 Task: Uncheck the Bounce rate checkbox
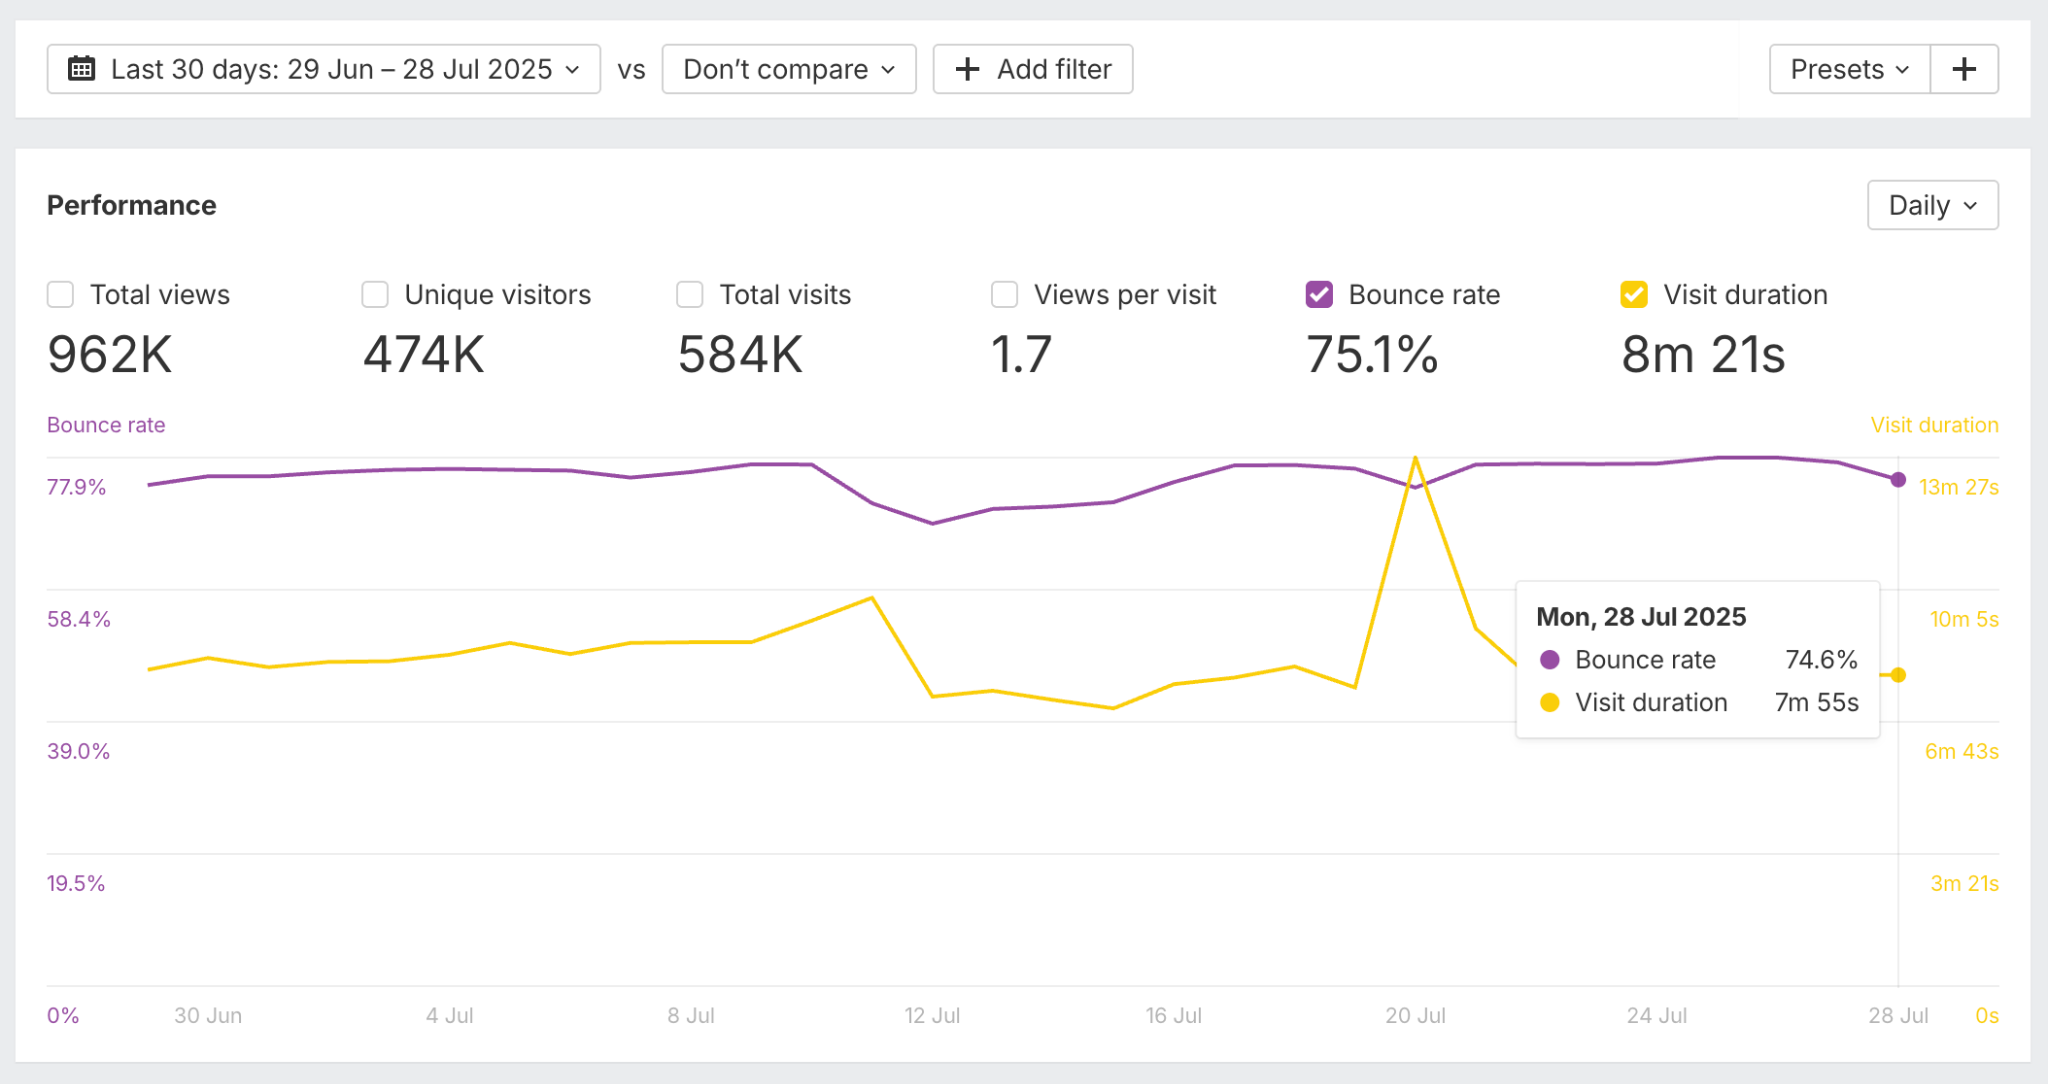1319,294
